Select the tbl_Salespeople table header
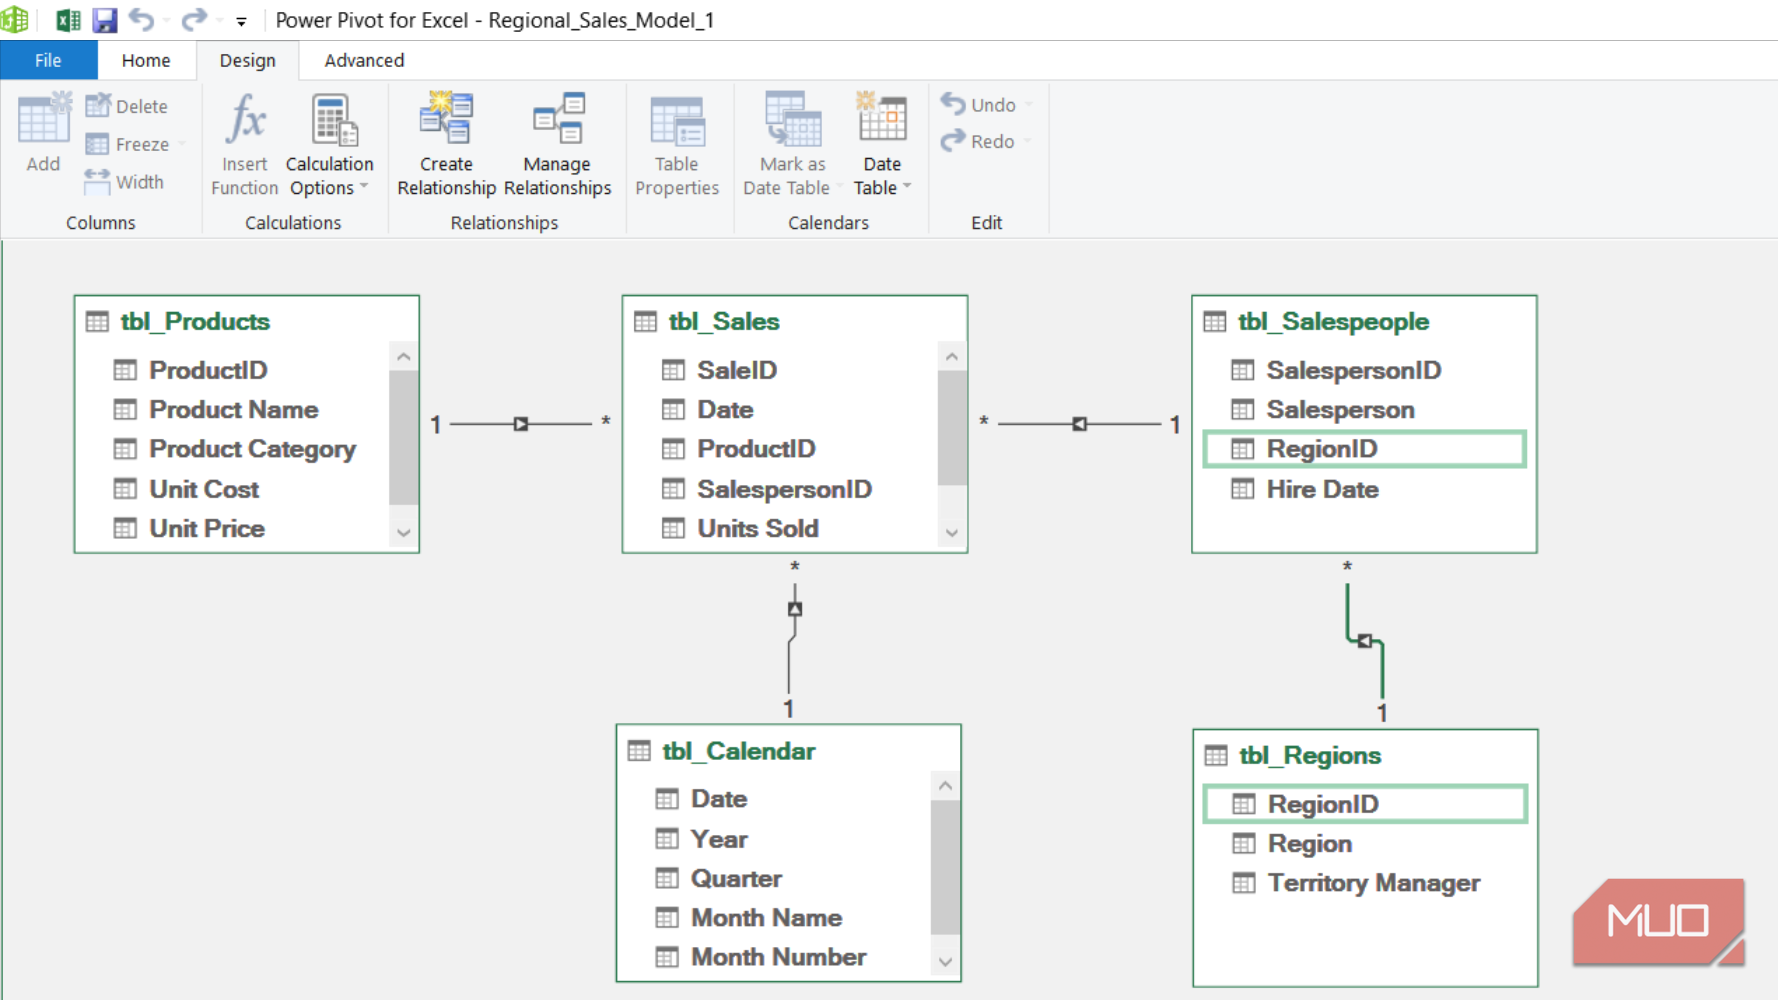 coord(1333,321)
